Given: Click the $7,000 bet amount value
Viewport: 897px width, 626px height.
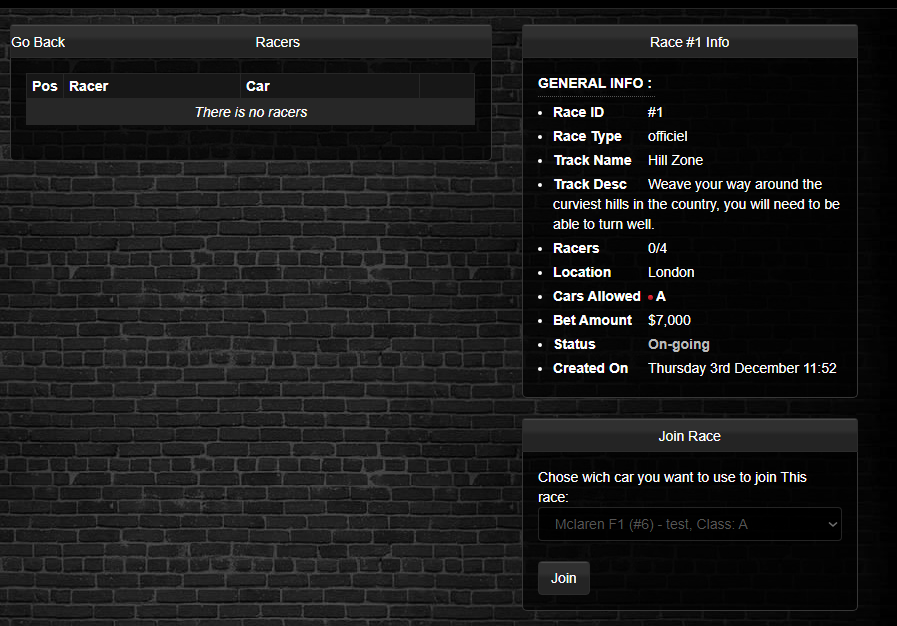Looking at the screenshot, I should click(669, 320).
